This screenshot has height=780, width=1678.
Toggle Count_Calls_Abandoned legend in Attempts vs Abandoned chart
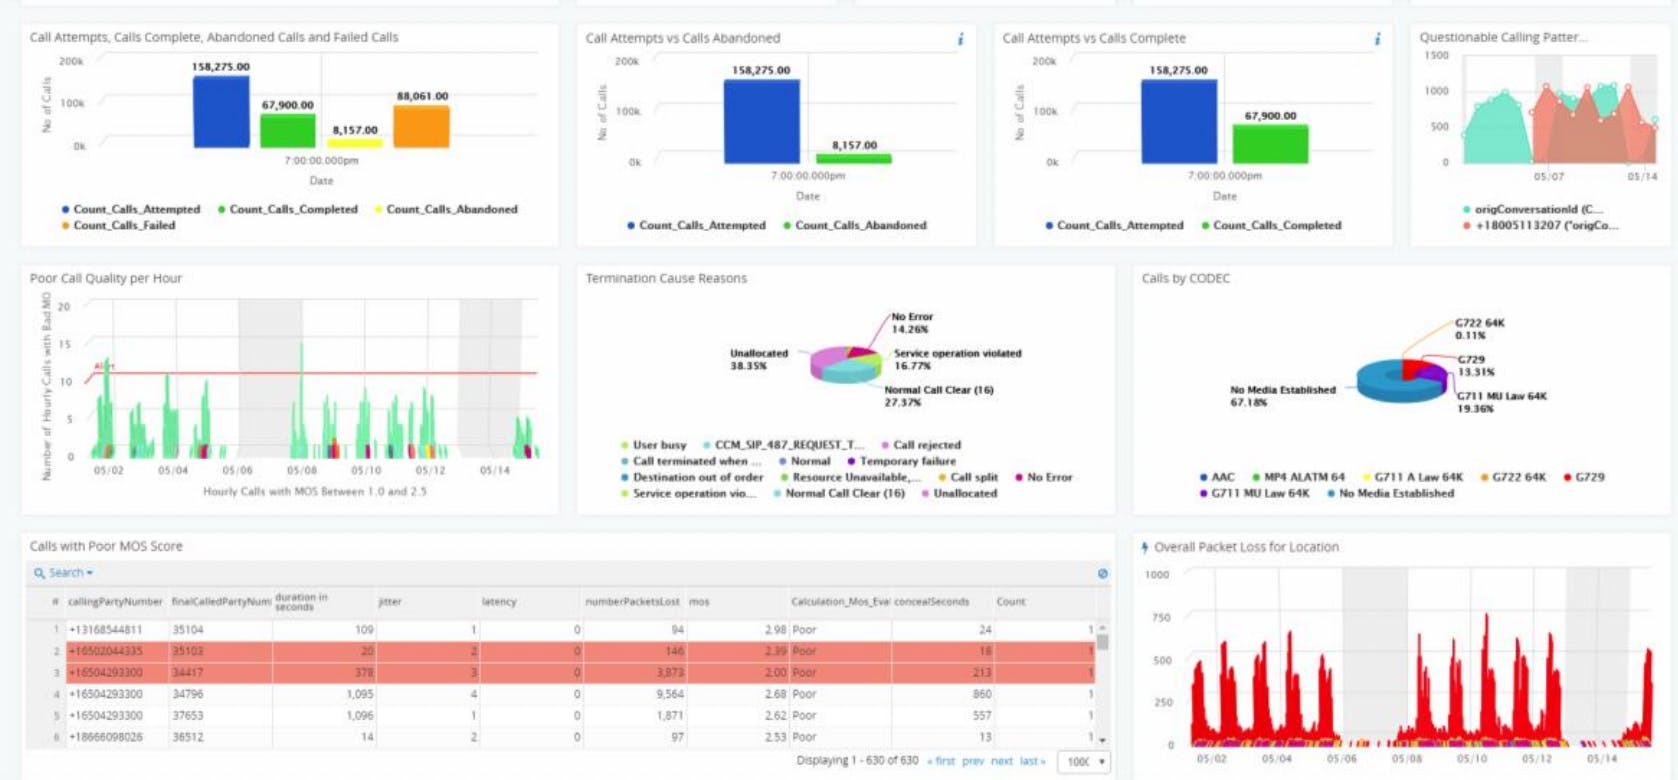[x=860, y=226]
